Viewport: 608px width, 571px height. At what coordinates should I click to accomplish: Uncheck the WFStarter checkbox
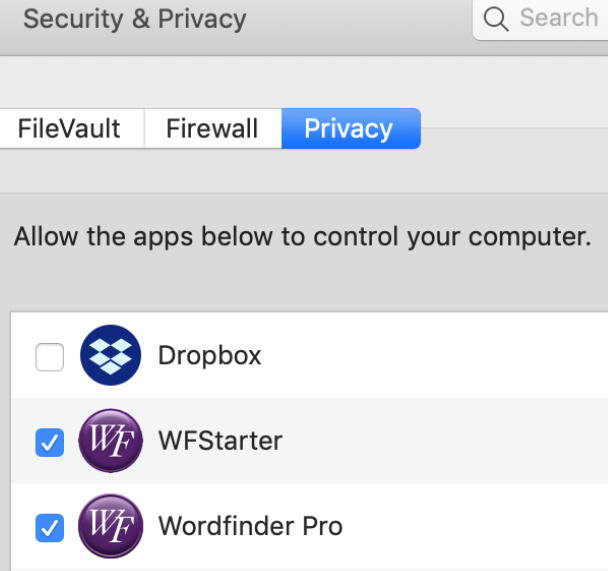pyautogui.click(x=50, y=442)
